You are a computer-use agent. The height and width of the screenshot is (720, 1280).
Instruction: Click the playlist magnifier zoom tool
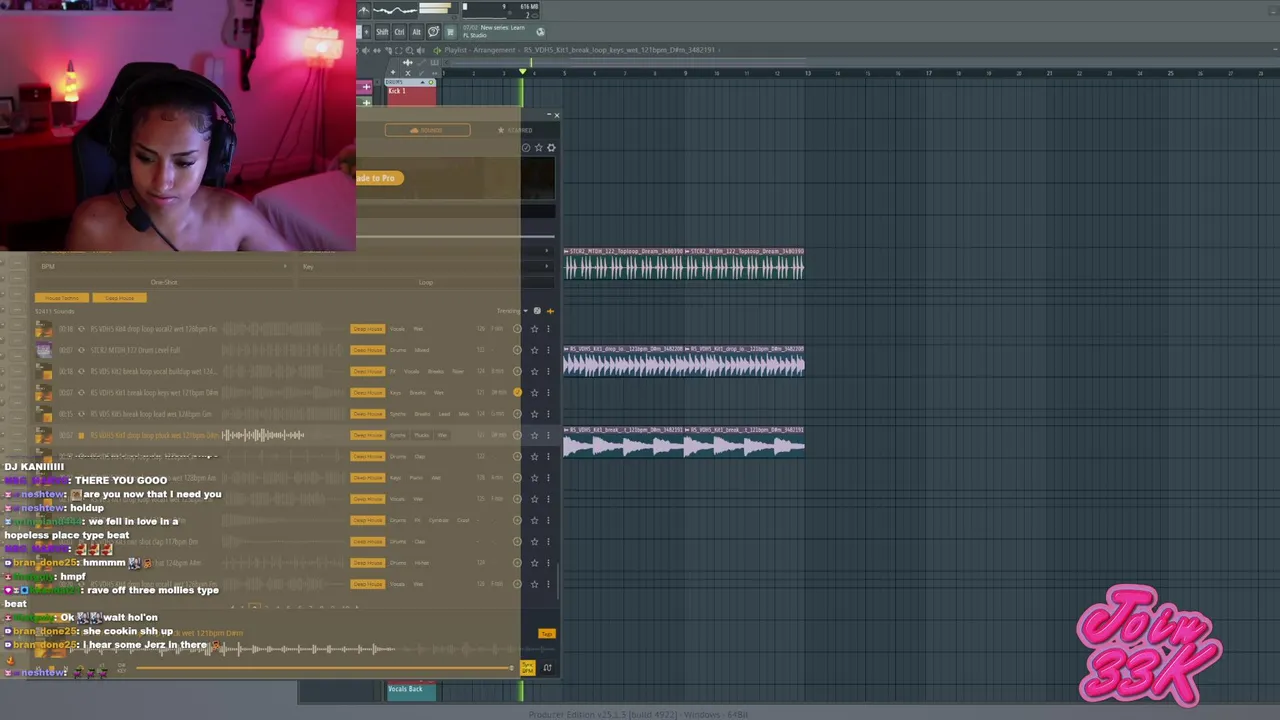click(409, 50)
